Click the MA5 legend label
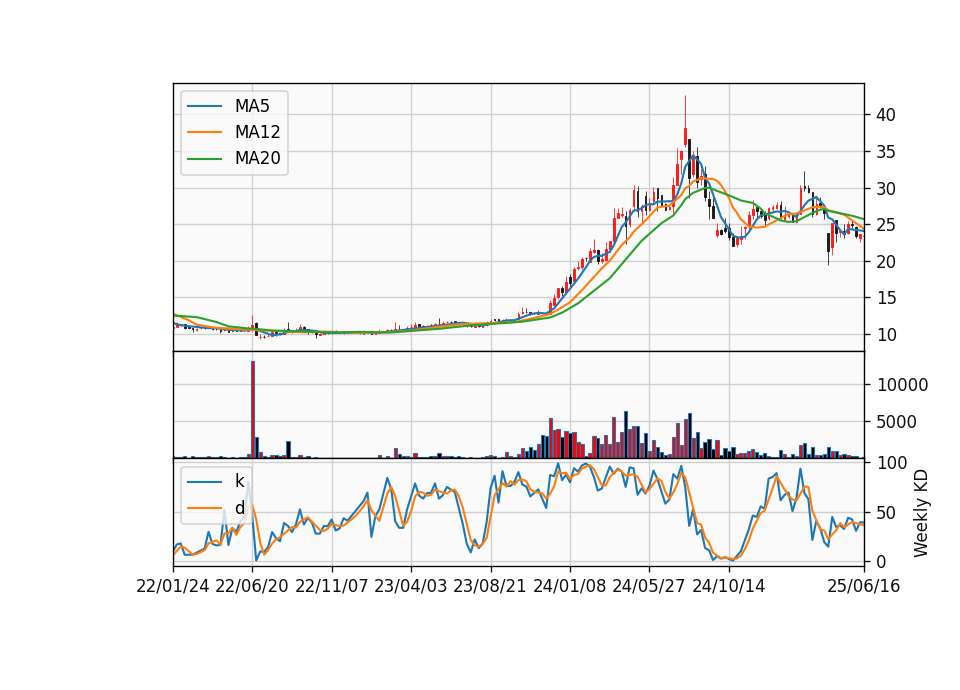960x690 pixels. pyautogui.click(x=252, y=106)
